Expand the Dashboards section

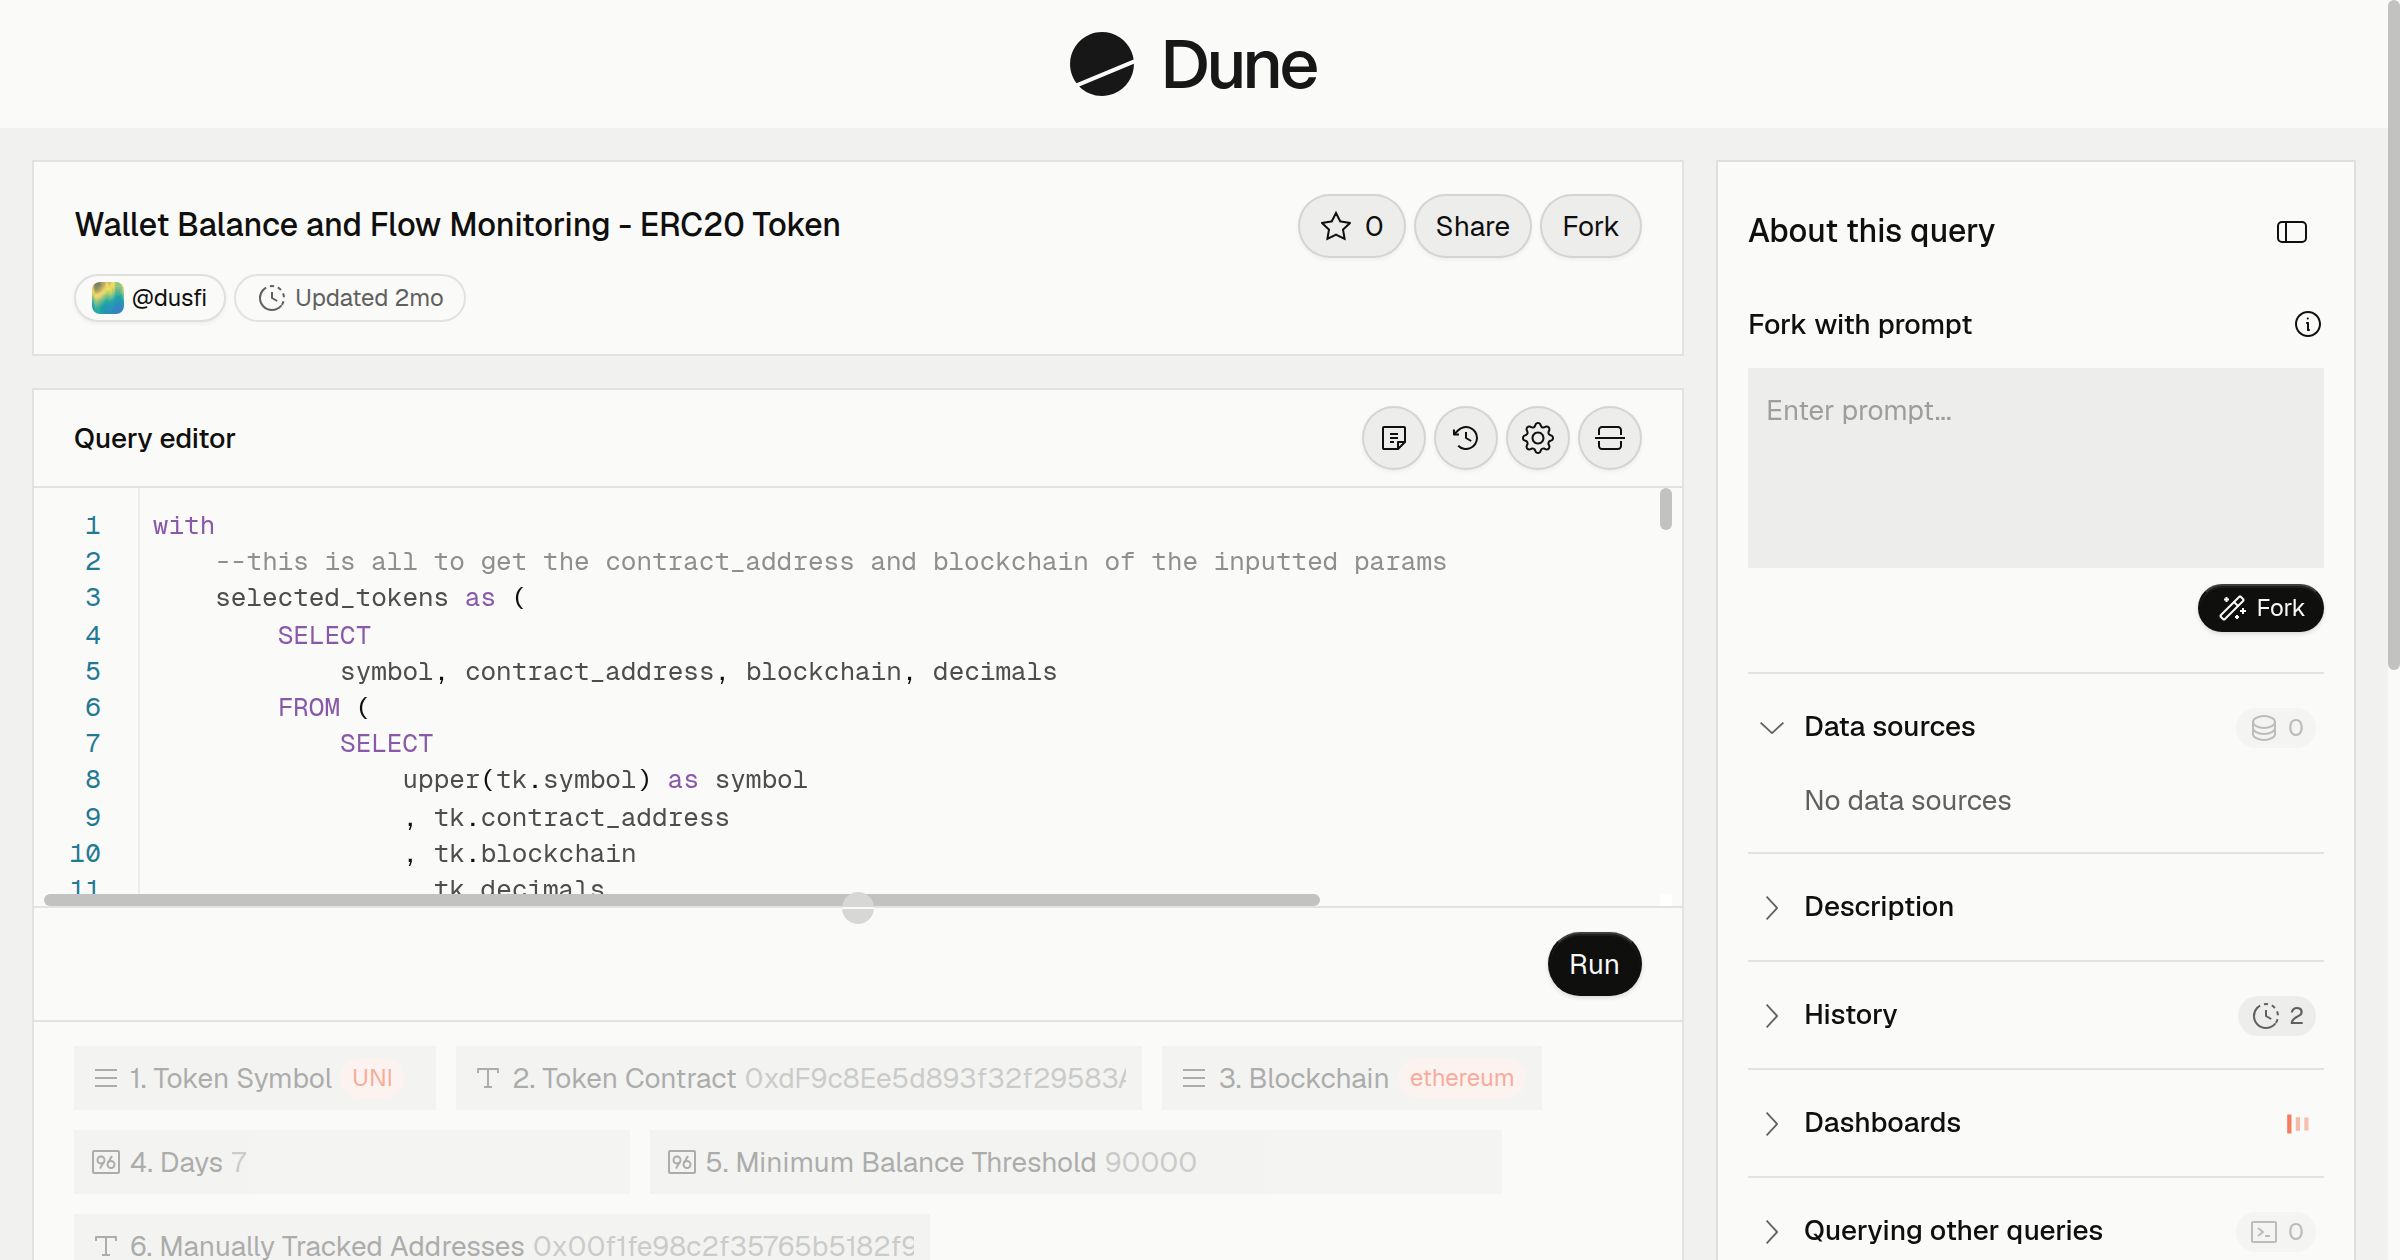[1772, 1123]
